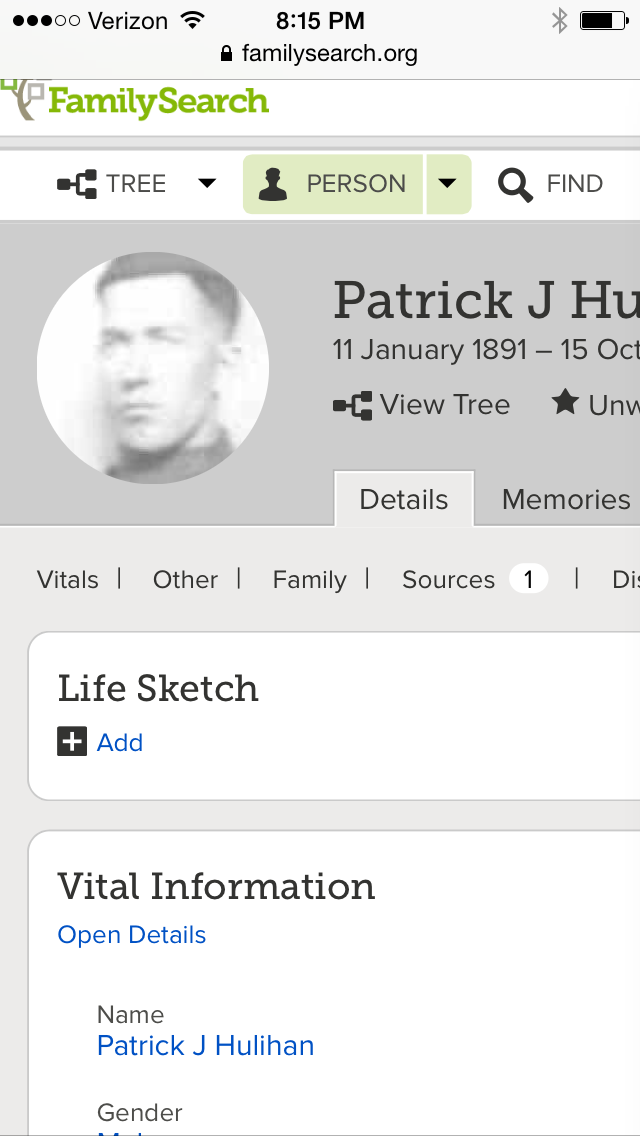Jump to the Vitals section
640x1136 pixels.
[67, 580]
